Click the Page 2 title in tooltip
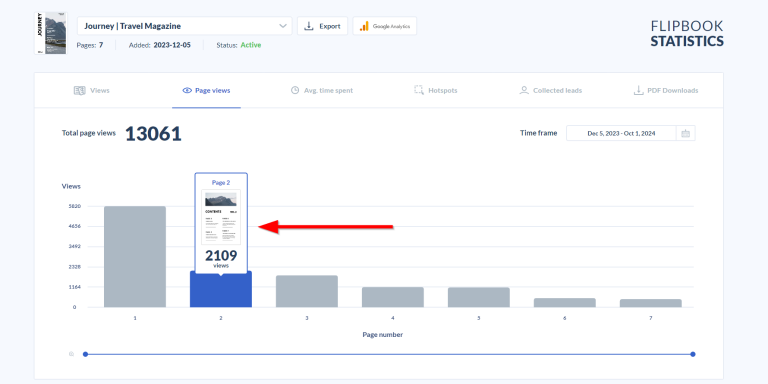Viewport: 768px width, 384px height. (221, 183)
